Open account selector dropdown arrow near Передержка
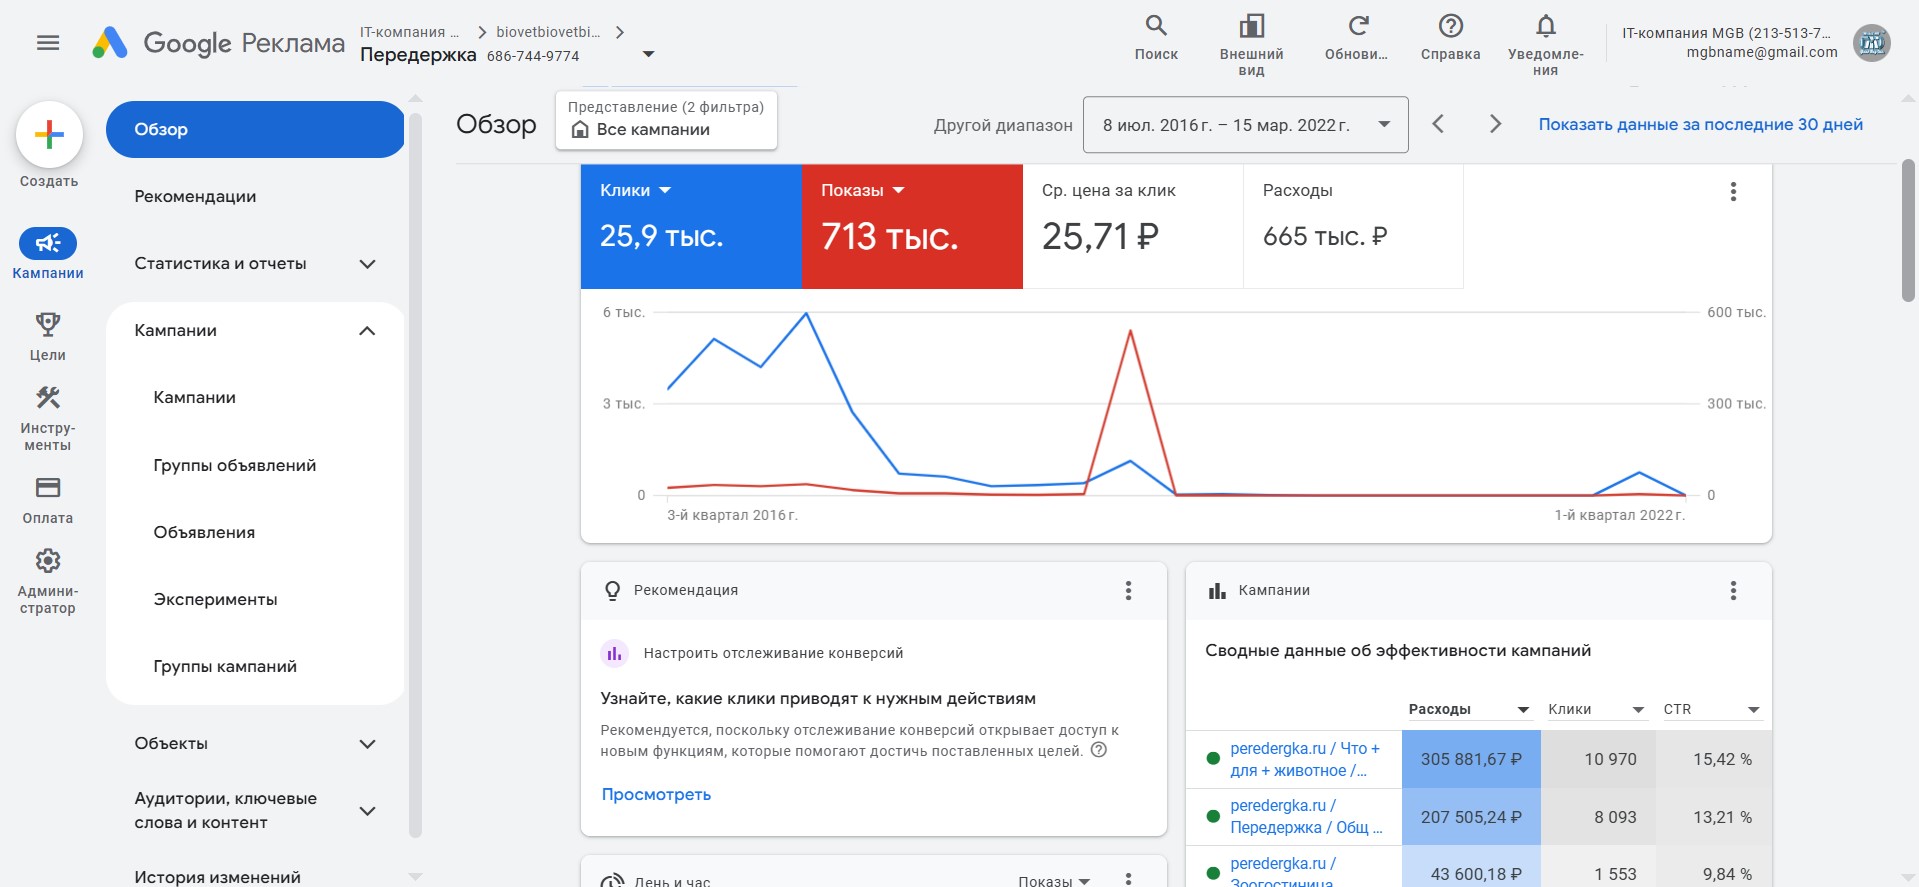 [x=648, y=54]
